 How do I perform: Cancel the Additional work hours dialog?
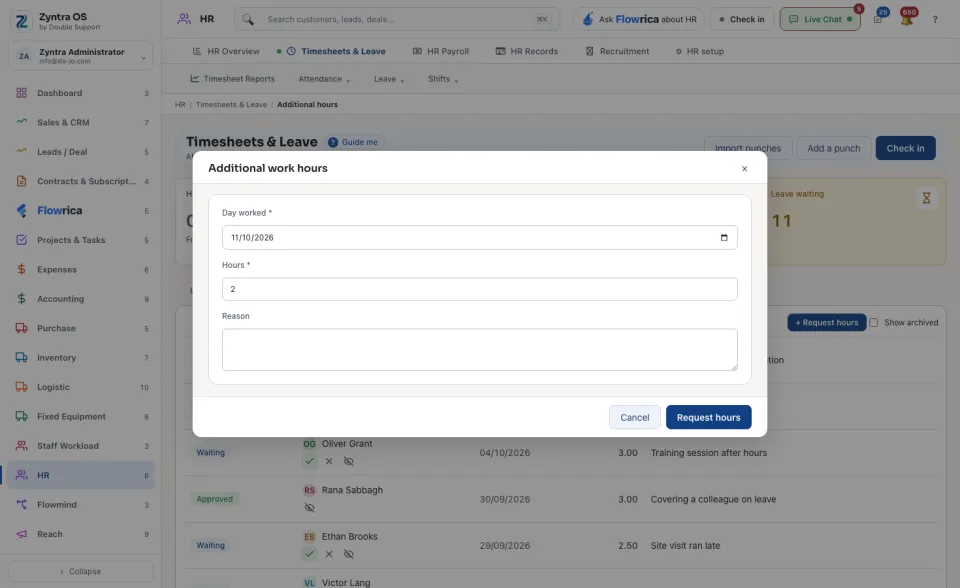634,417
